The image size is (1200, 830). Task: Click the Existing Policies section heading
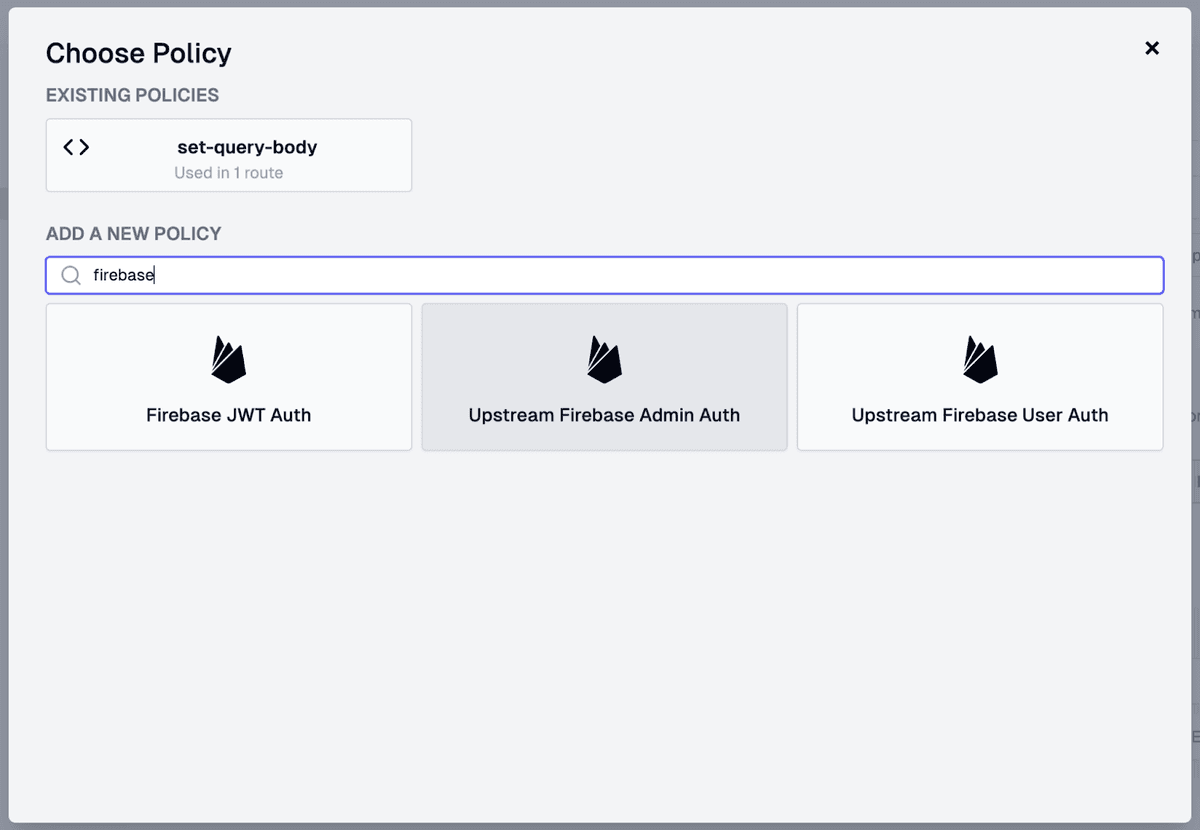pos(132,95)
